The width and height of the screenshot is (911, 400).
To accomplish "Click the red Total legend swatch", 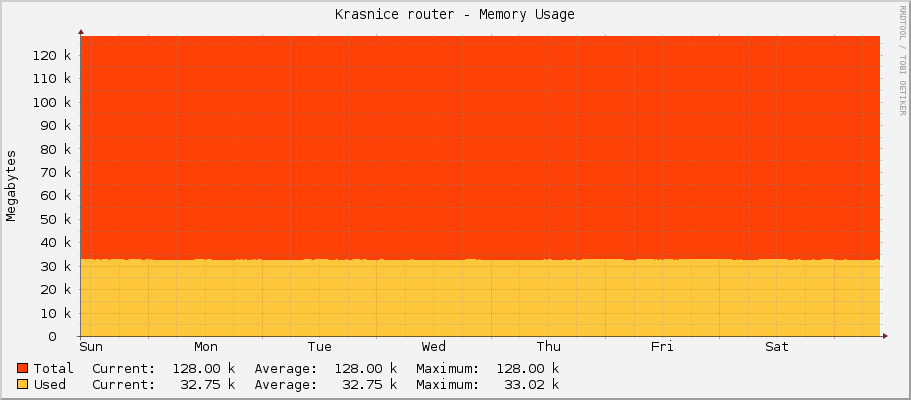I will tap(23, 368).
